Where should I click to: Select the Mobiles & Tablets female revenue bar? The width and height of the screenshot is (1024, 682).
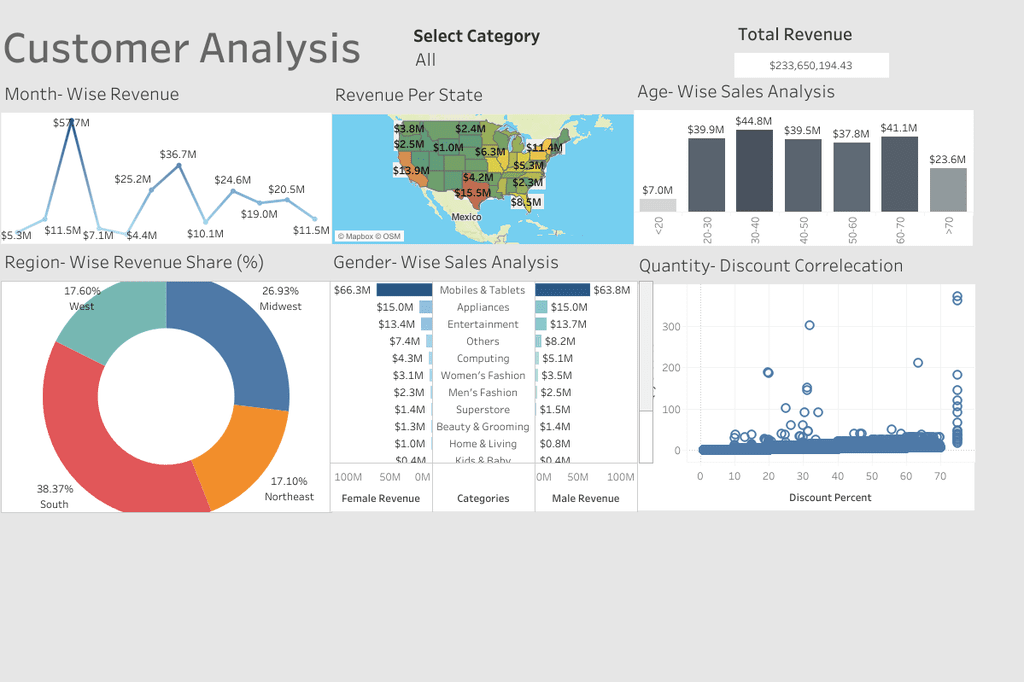coord(404,289)
